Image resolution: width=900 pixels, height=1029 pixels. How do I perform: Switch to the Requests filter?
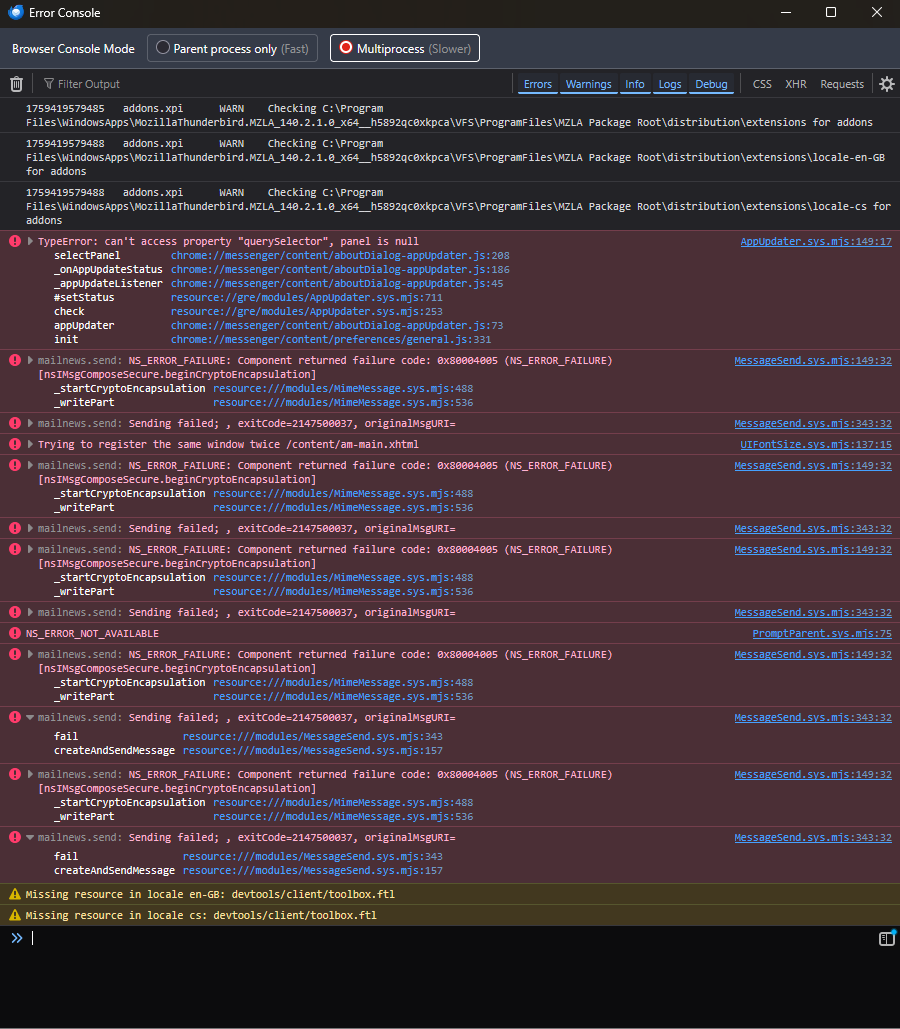click(841, 84)
